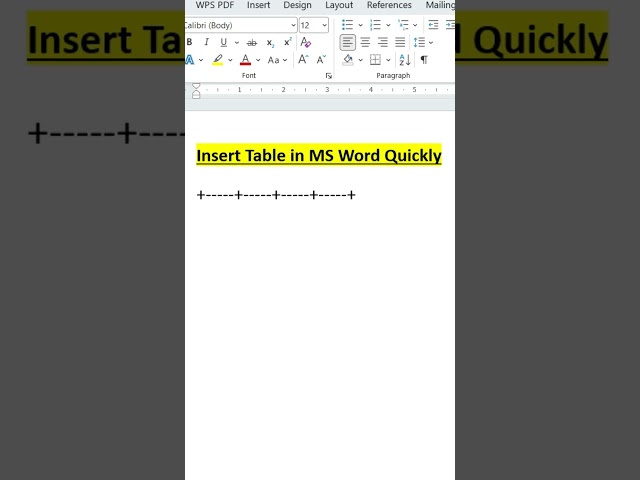Center the paragraph alignment
The width and height of the screenshot is (640, 480).
point(365,42)
